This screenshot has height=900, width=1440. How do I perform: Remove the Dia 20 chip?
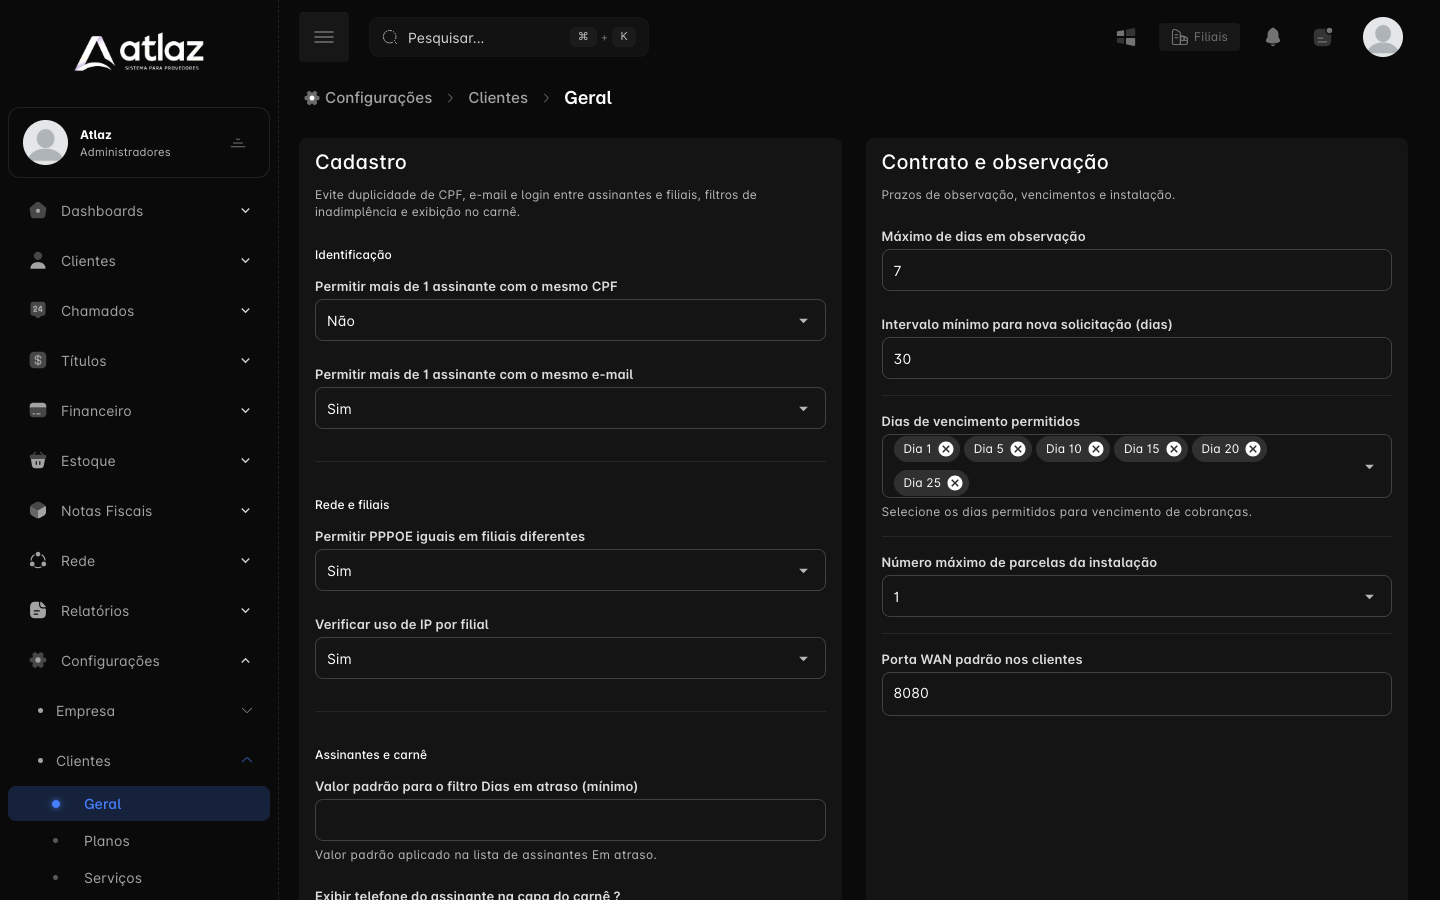(x=1253, y=449)
